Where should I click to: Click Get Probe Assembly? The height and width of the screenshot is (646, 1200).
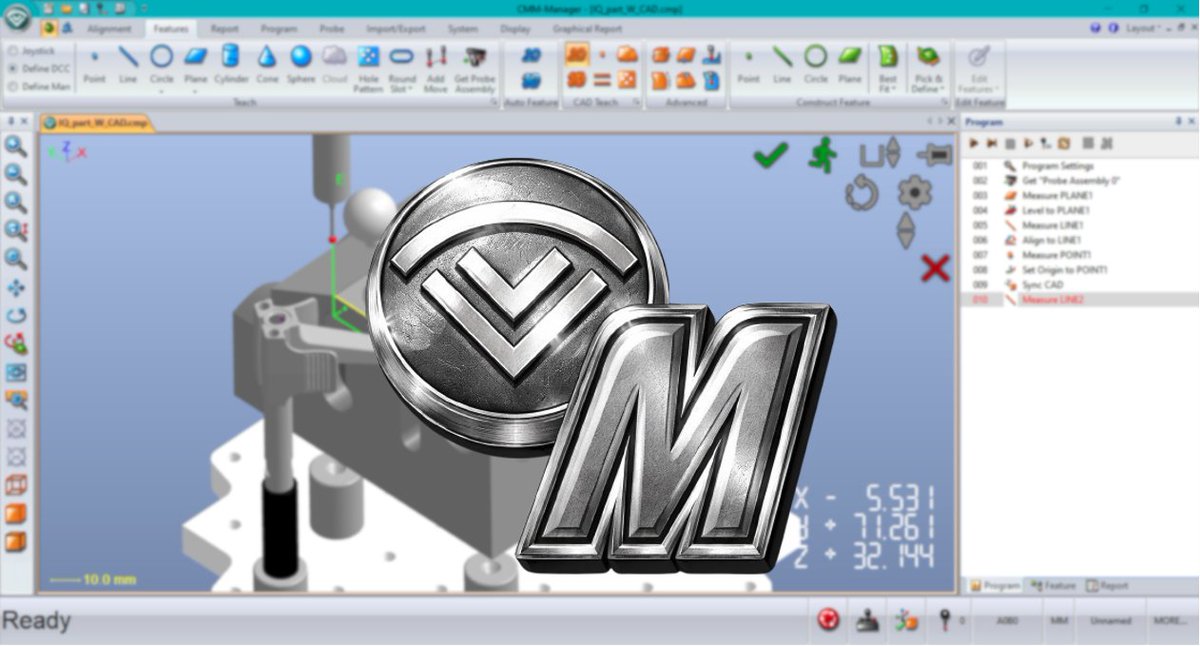(475, 68)
